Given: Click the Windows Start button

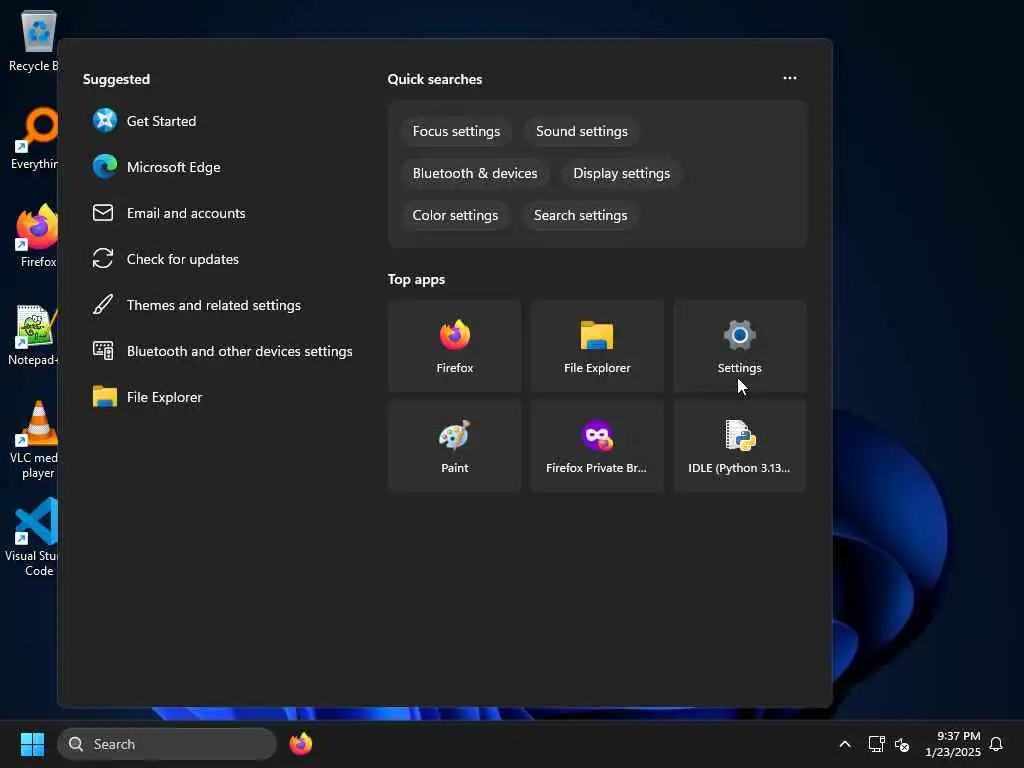Looking at the screenshot, I should pos(32,744).
